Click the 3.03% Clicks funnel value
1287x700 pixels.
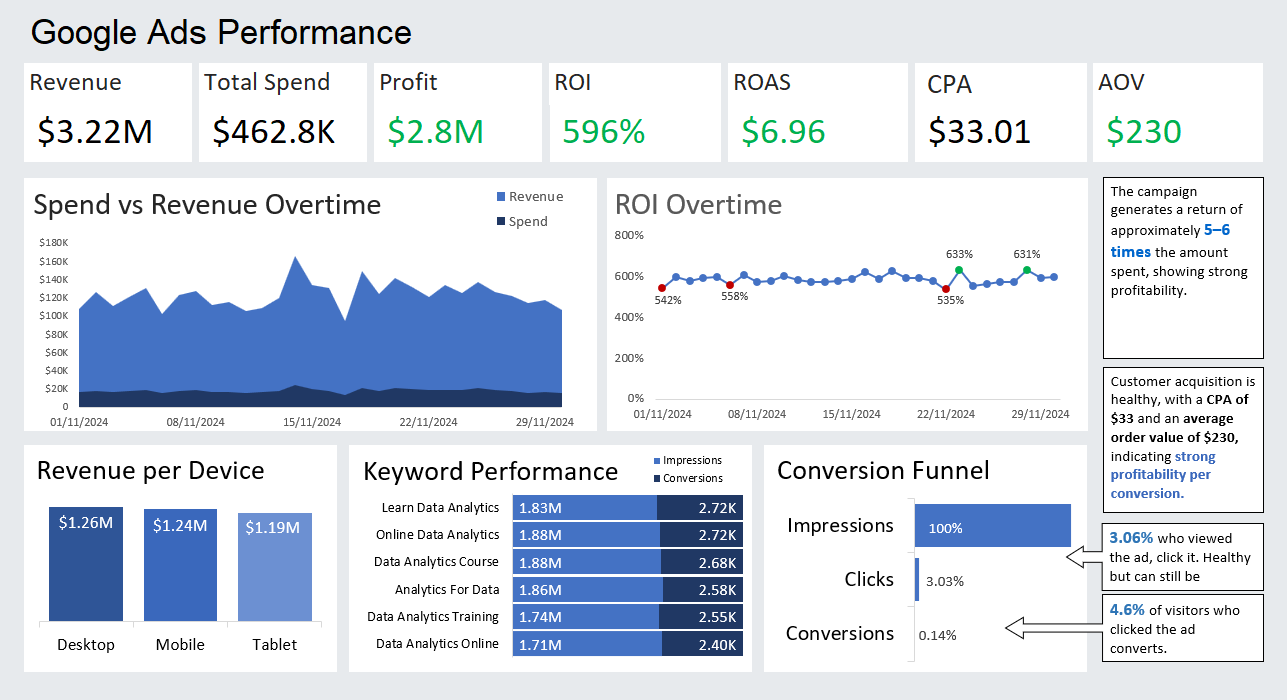(x=945, y=581)
